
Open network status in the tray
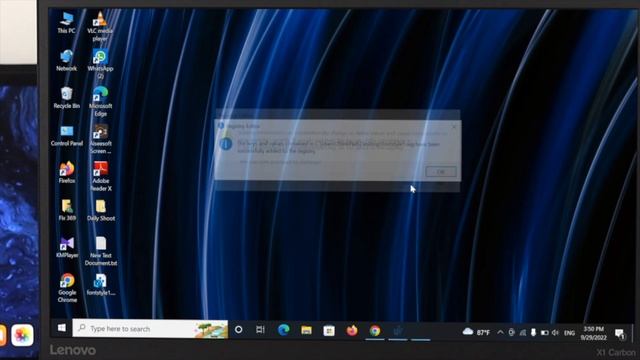(x=522, y=333)
